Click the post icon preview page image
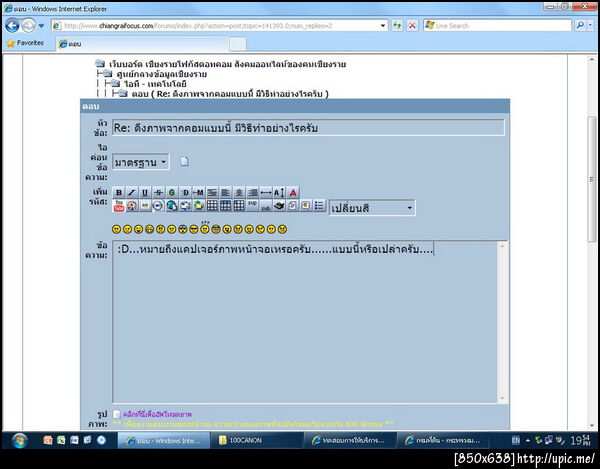This screenshot has width=600, height=469. [x=184, y=161]
